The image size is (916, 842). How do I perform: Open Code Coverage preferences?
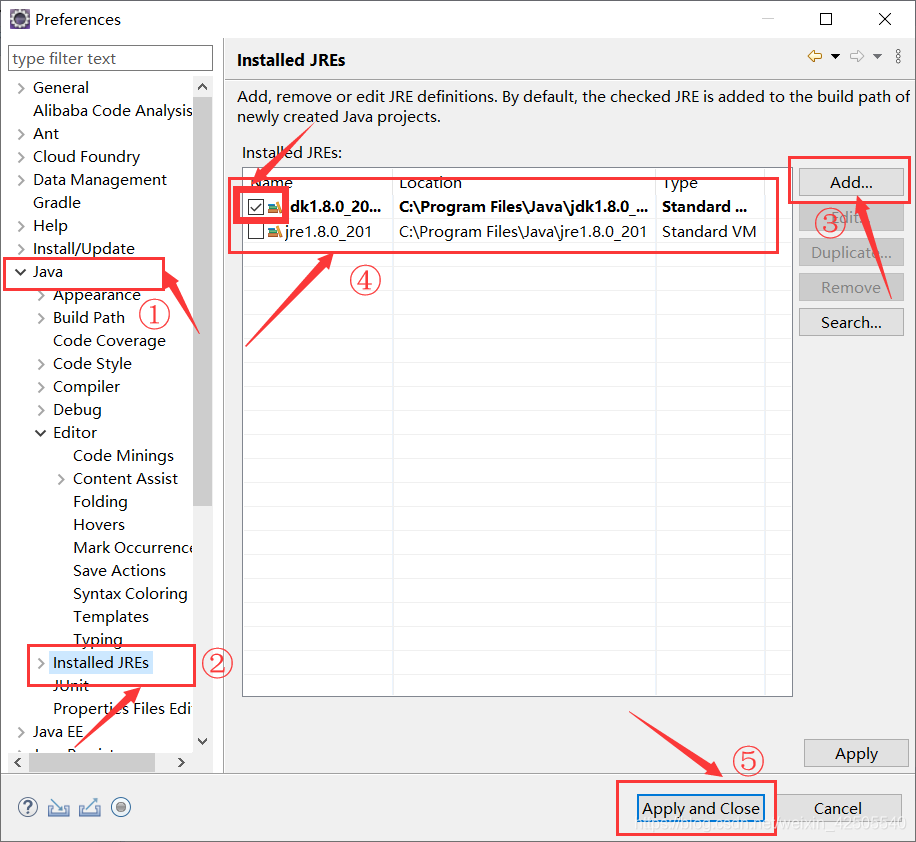point(109,341)
